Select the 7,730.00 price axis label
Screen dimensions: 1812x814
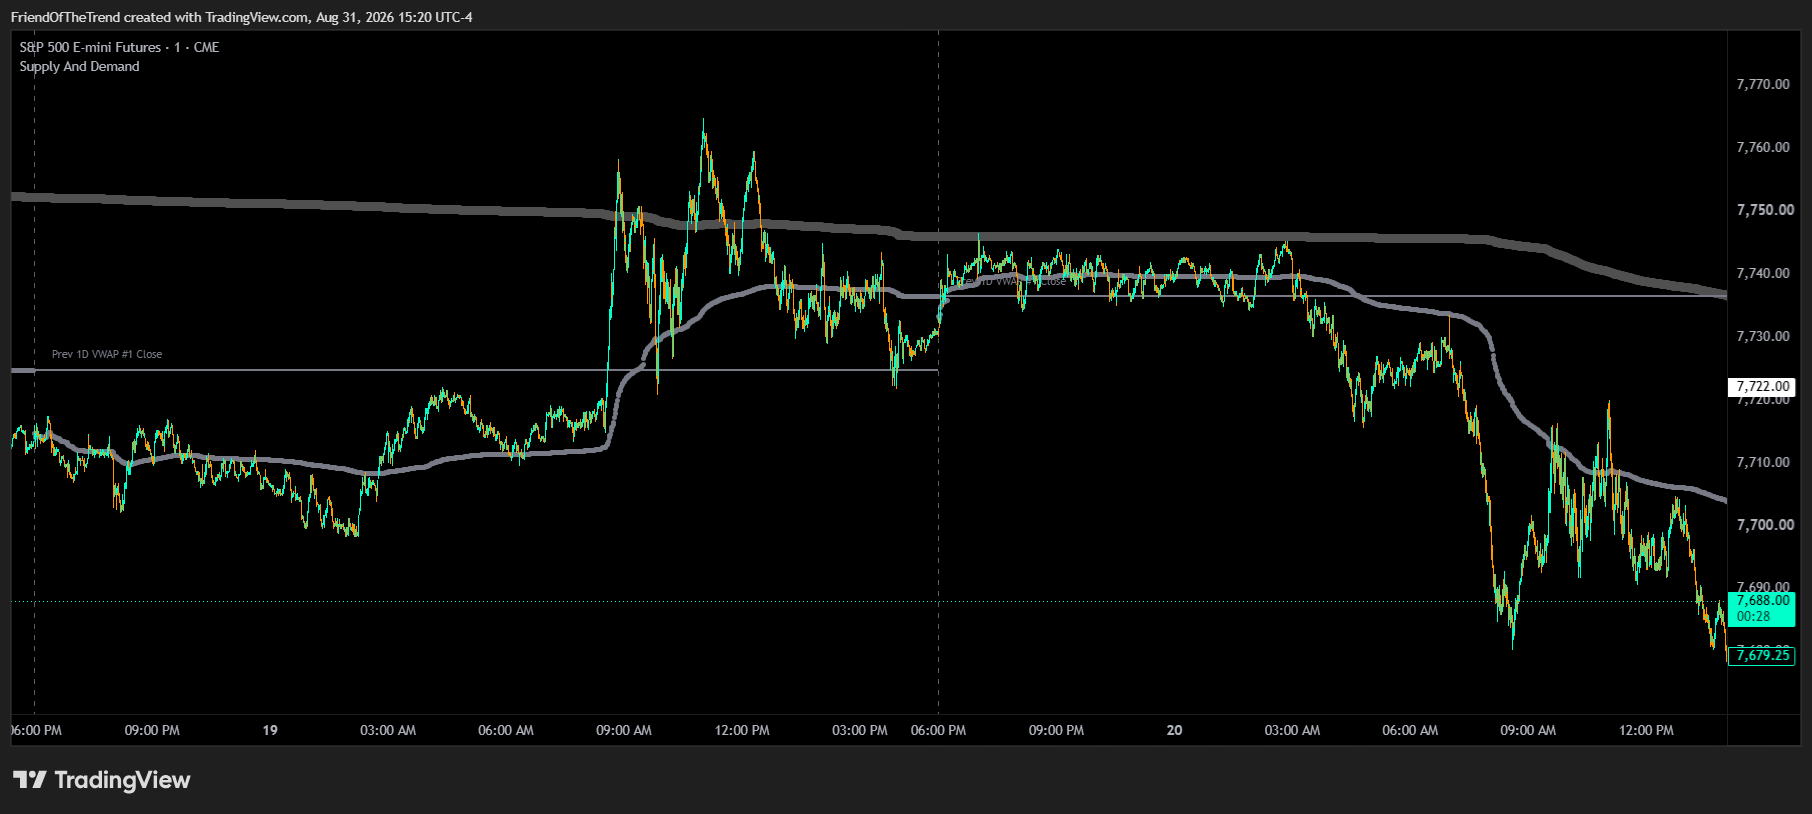click(x=1763, y=336)
